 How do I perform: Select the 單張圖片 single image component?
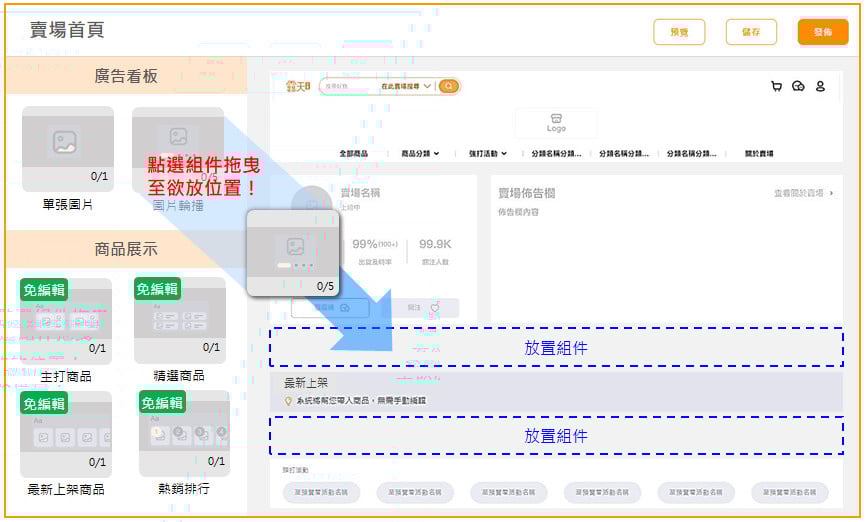click(68, 149)
